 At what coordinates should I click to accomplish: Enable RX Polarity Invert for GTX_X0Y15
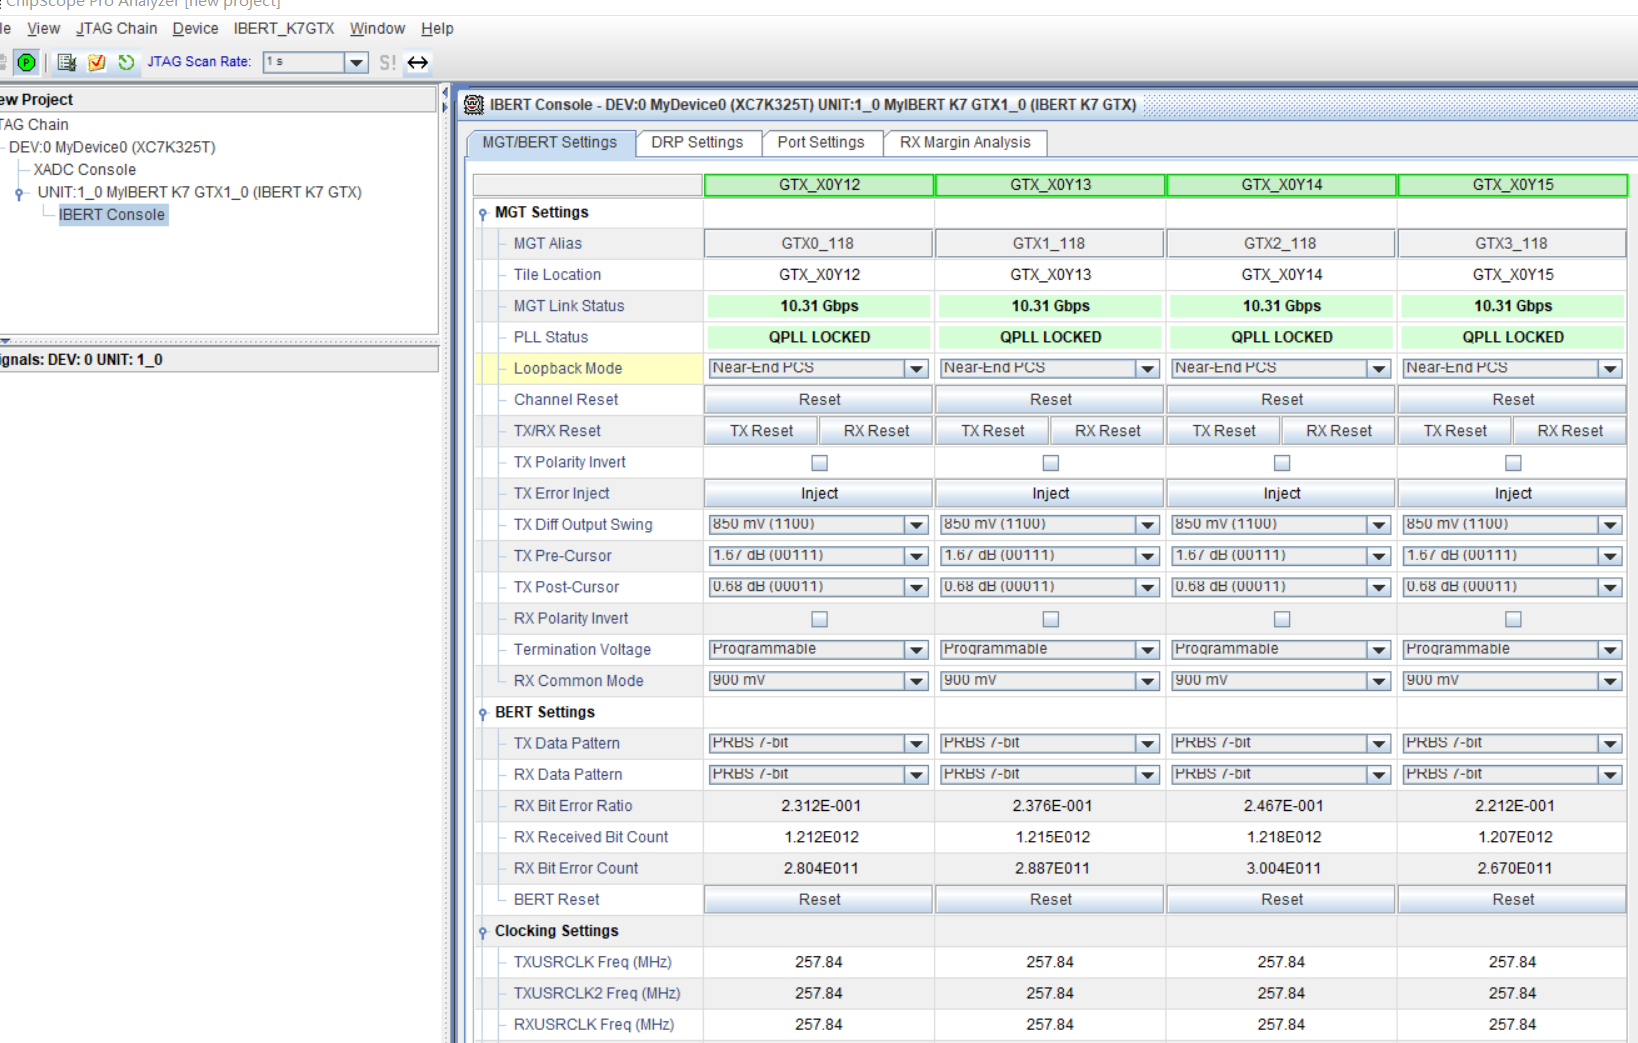coord(1513,619)
